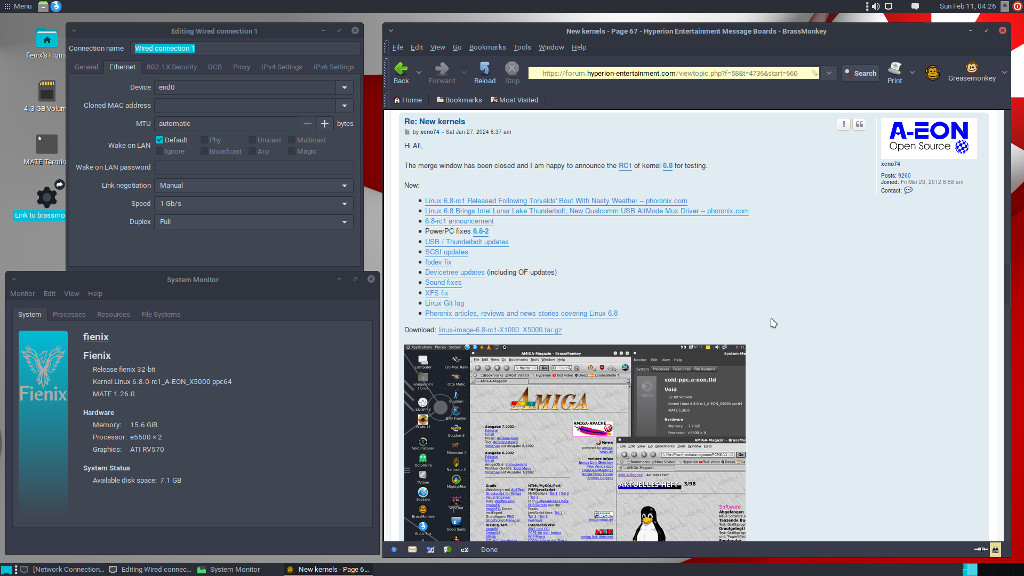Viewport: 1024px width, 576px height.
Task: Enable the Unicast Wake on LAN checkbox
Action: [x=252, y=140]
